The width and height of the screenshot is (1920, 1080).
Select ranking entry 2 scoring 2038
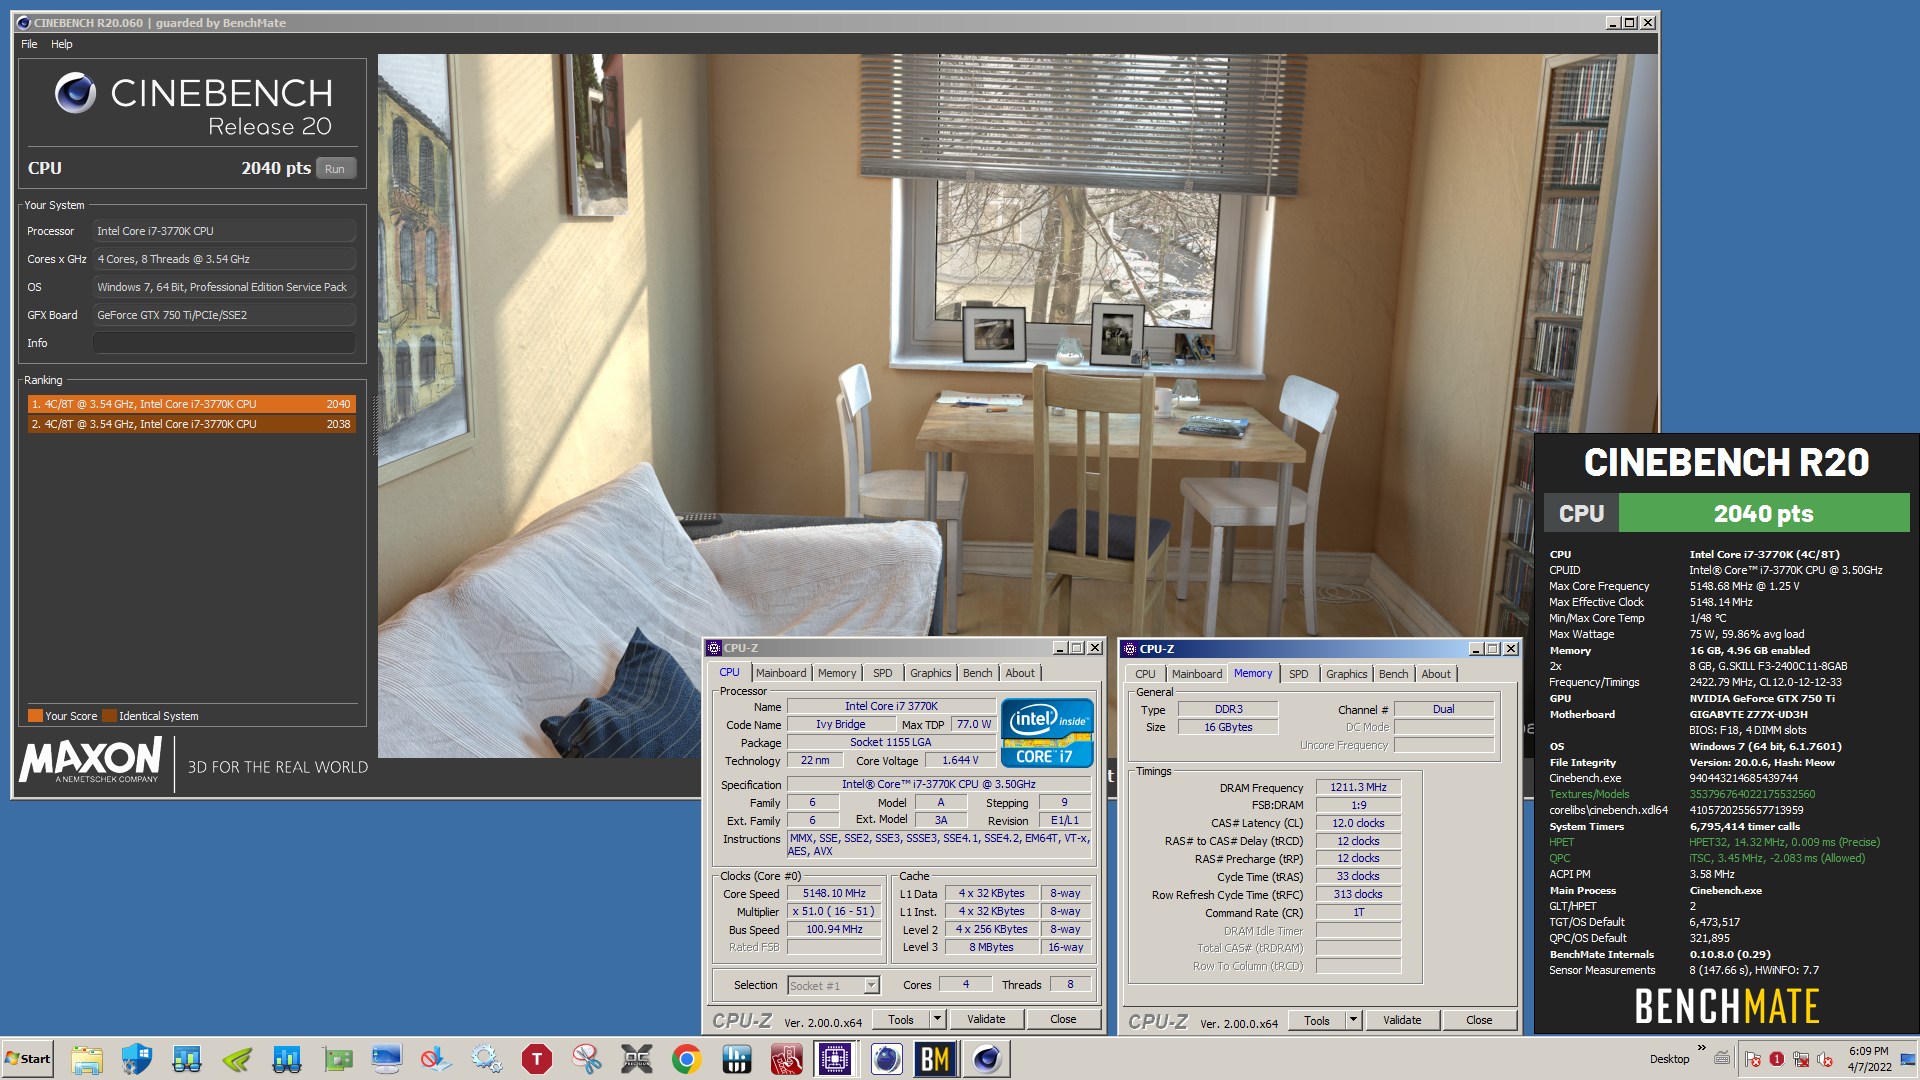[191, 424]
